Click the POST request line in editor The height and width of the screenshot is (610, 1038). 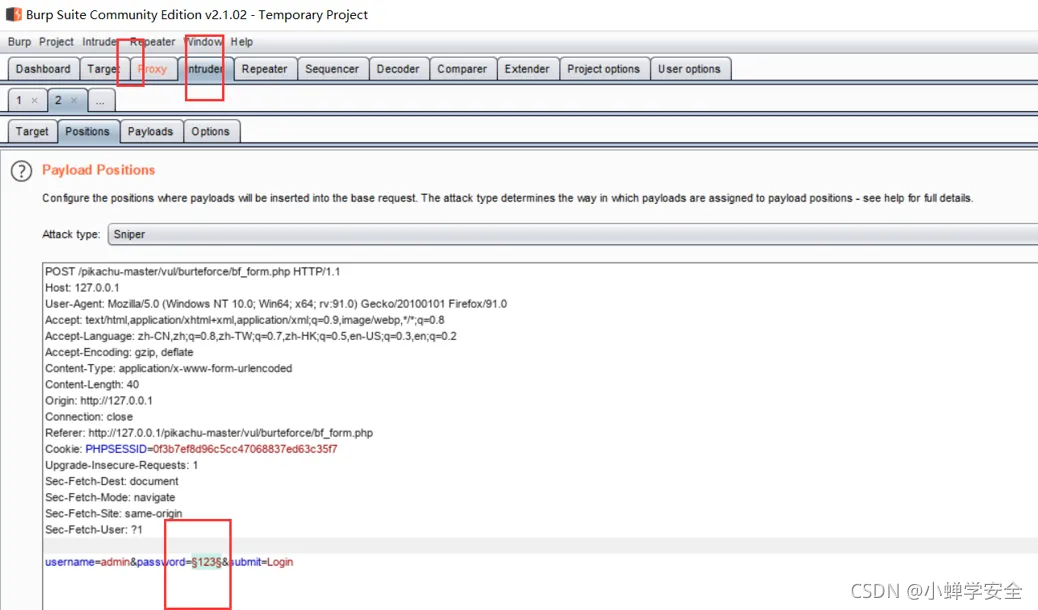click(x=193, y=272)
